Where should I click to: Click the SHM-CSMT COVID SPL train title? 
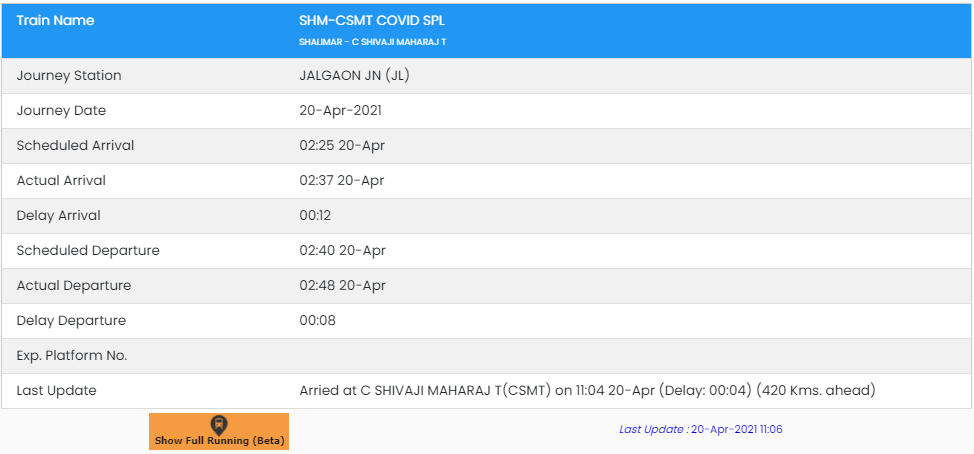tap(373, 20)
